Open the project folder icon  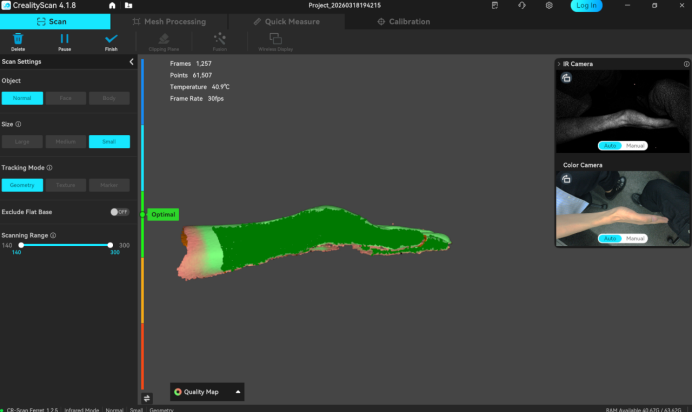pos(128,6)
